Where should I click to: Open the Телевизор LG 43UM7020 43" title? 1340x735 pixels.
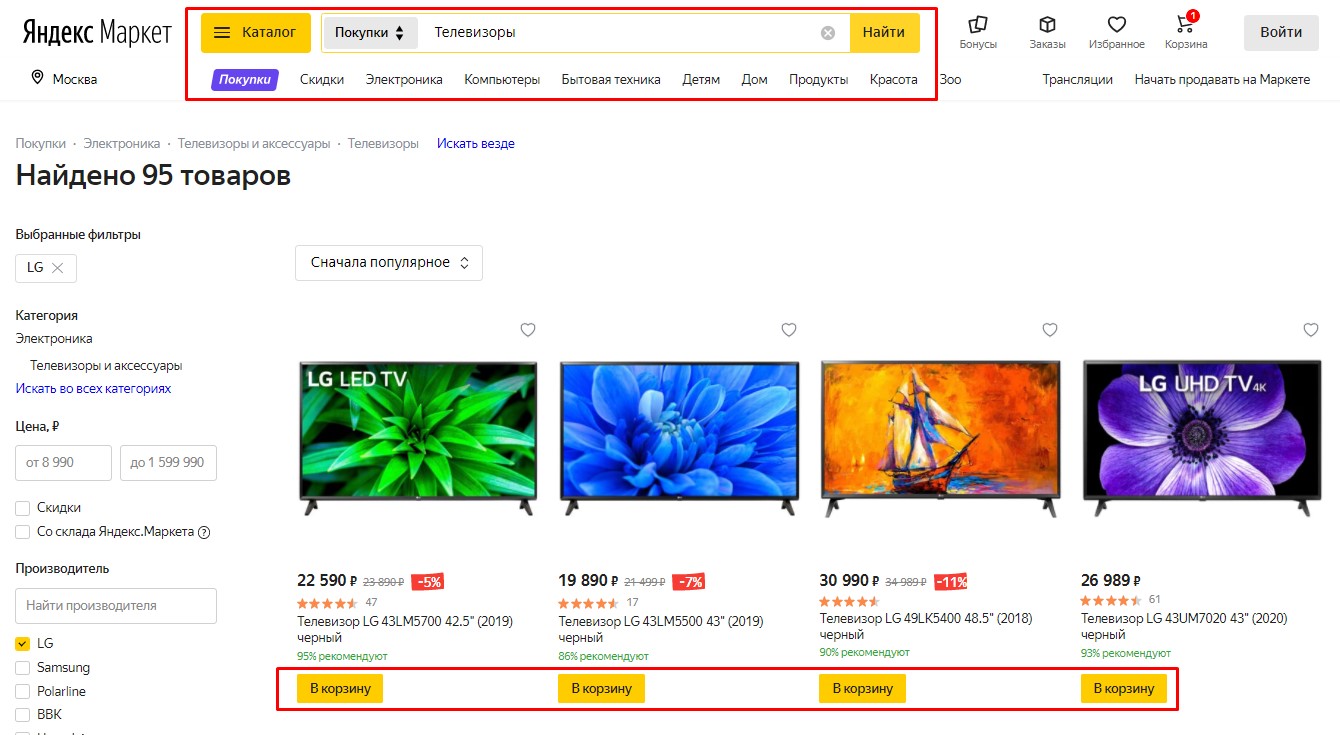coord(1184,628)
